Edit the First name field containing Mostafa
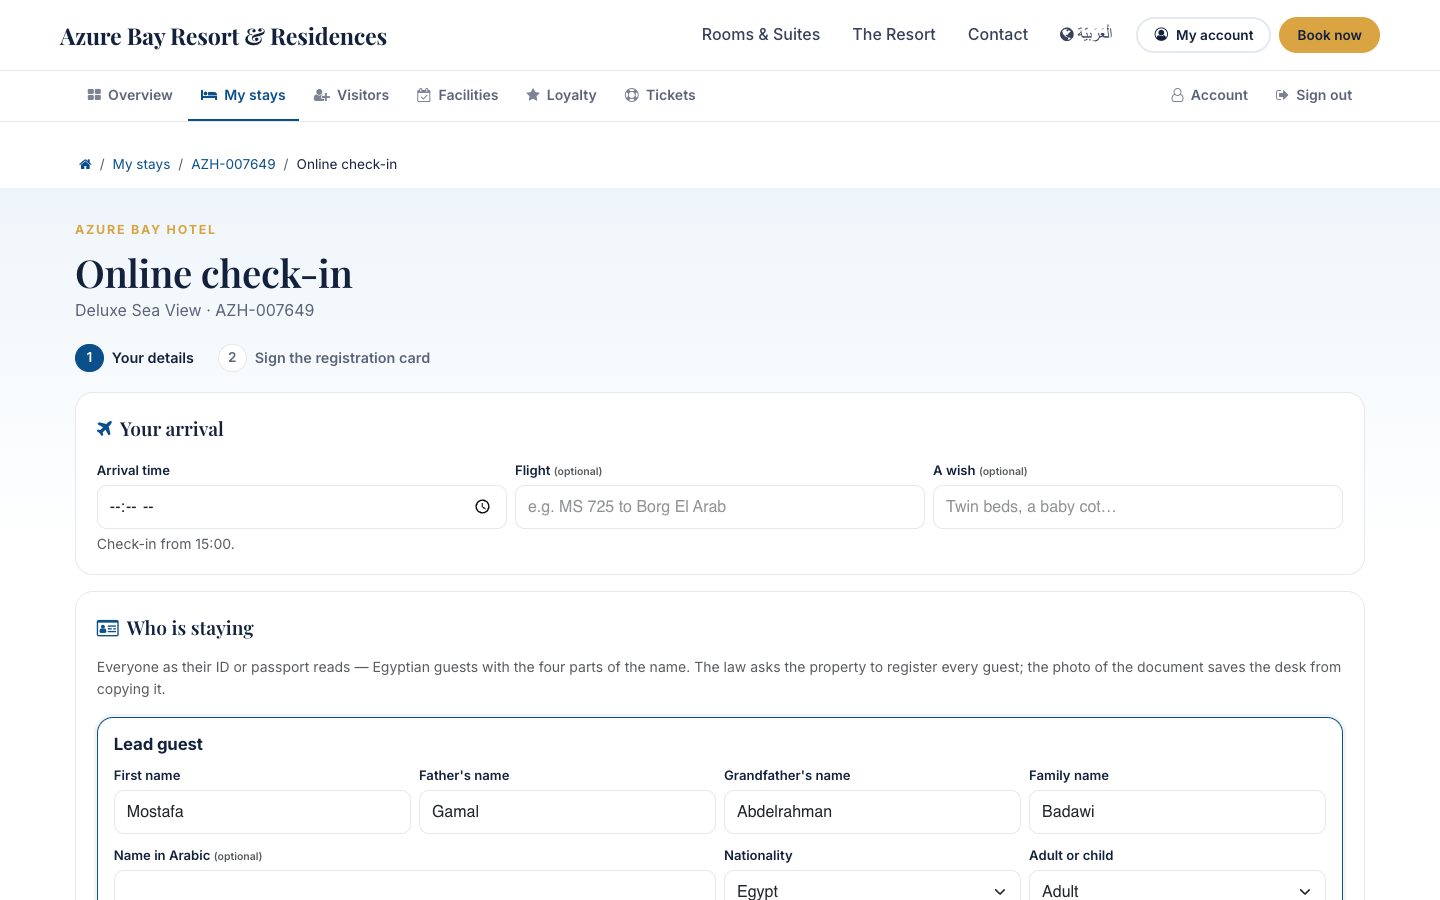This screenshot has width=1440, height=900. pos(262,812)
